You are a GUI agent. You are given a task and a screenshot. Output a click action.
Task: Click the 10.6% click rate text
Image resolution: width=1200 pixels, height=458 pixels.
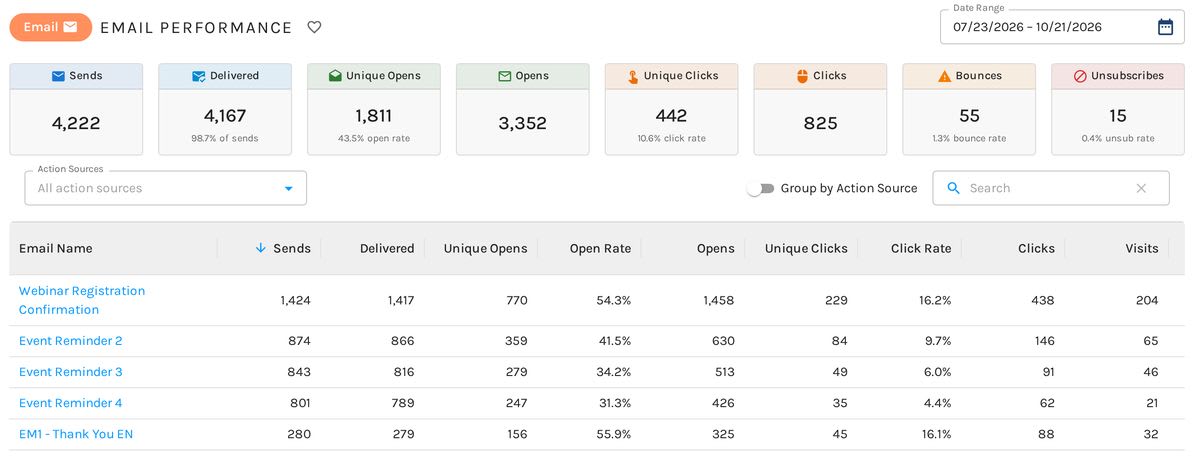point(672,139)
